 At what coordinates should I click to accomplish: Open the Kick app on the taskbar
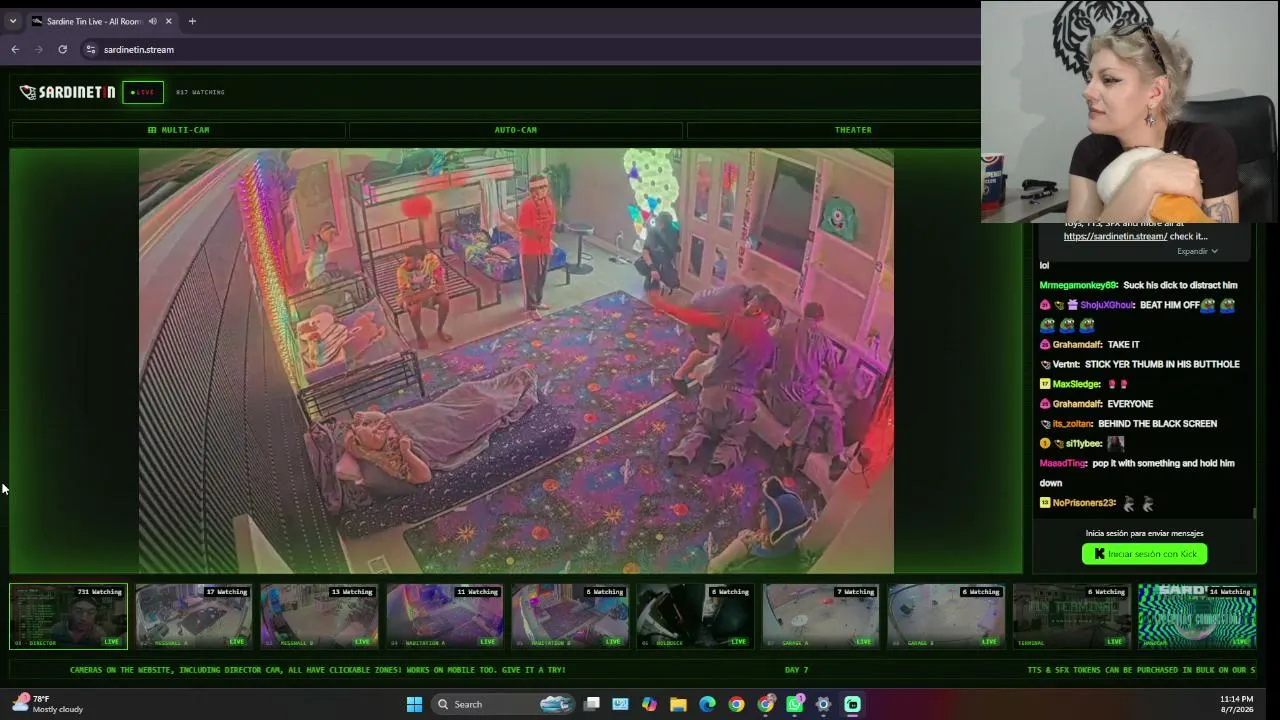coord(852,704)
